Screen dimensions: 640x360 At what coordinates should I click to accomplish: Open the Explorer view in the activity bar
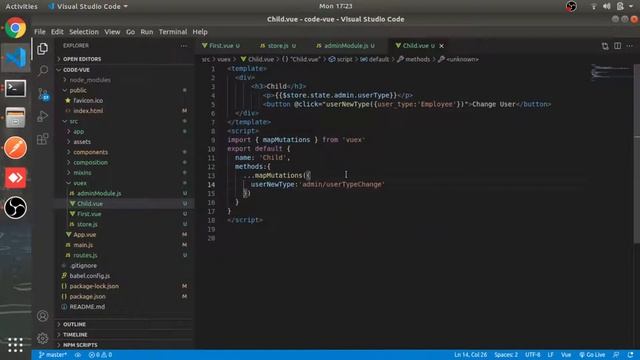[42, 49]
